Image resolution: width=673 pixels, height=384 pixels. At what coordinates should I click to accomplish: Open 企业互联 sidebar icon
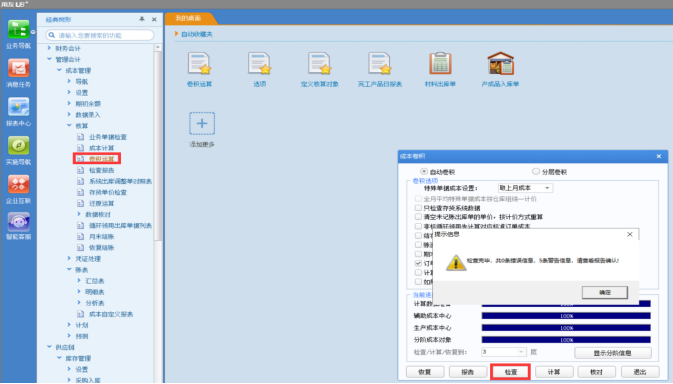point(18,184)
